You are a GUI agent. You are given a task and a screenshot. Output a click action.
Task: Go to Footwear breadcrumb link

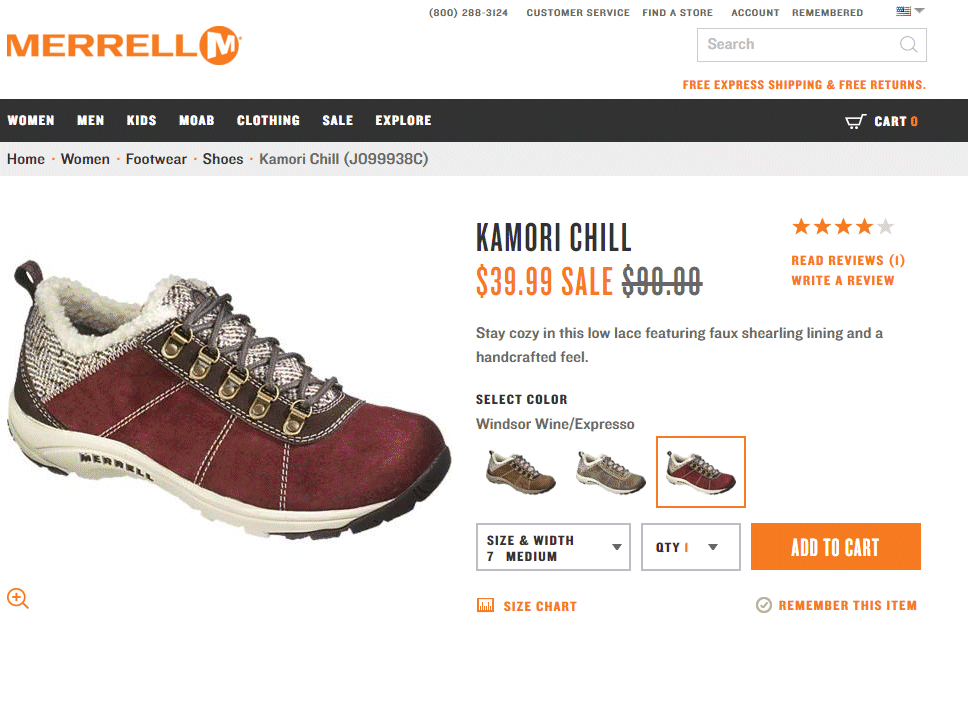click(156, 159)
